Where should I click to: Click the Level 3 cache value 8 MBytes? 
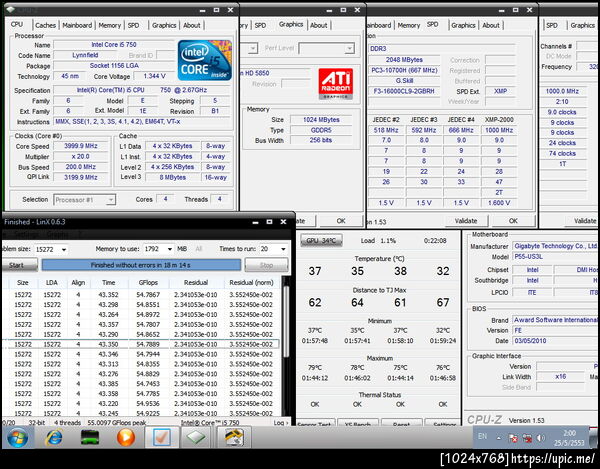point(173,178)
